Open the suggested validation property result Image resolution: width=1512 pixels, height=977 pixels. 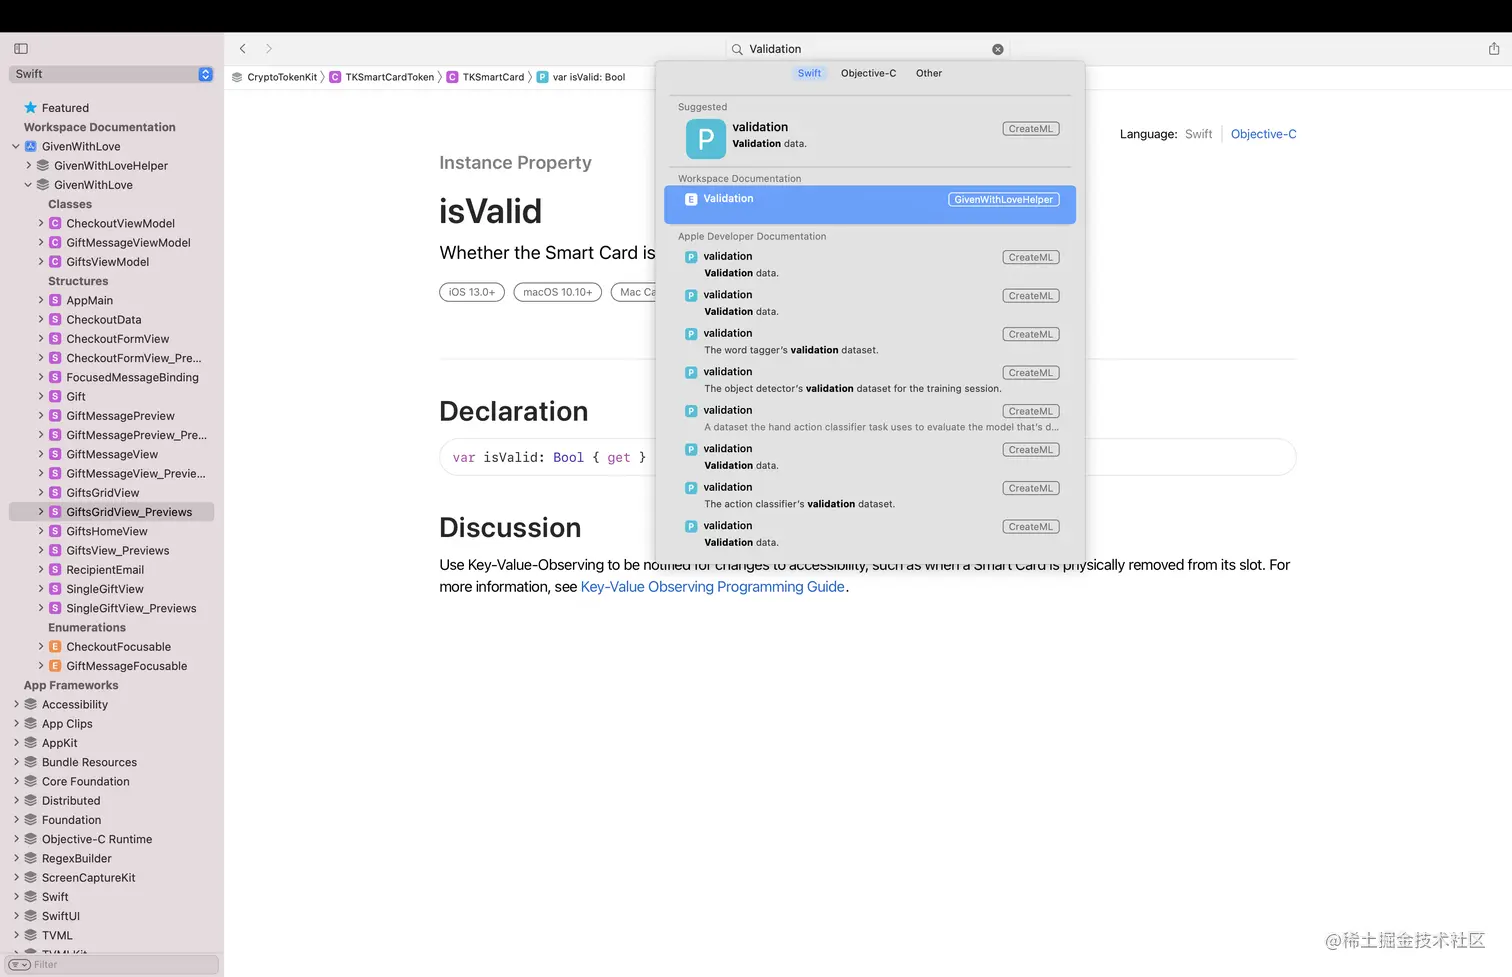click(870, 138)
